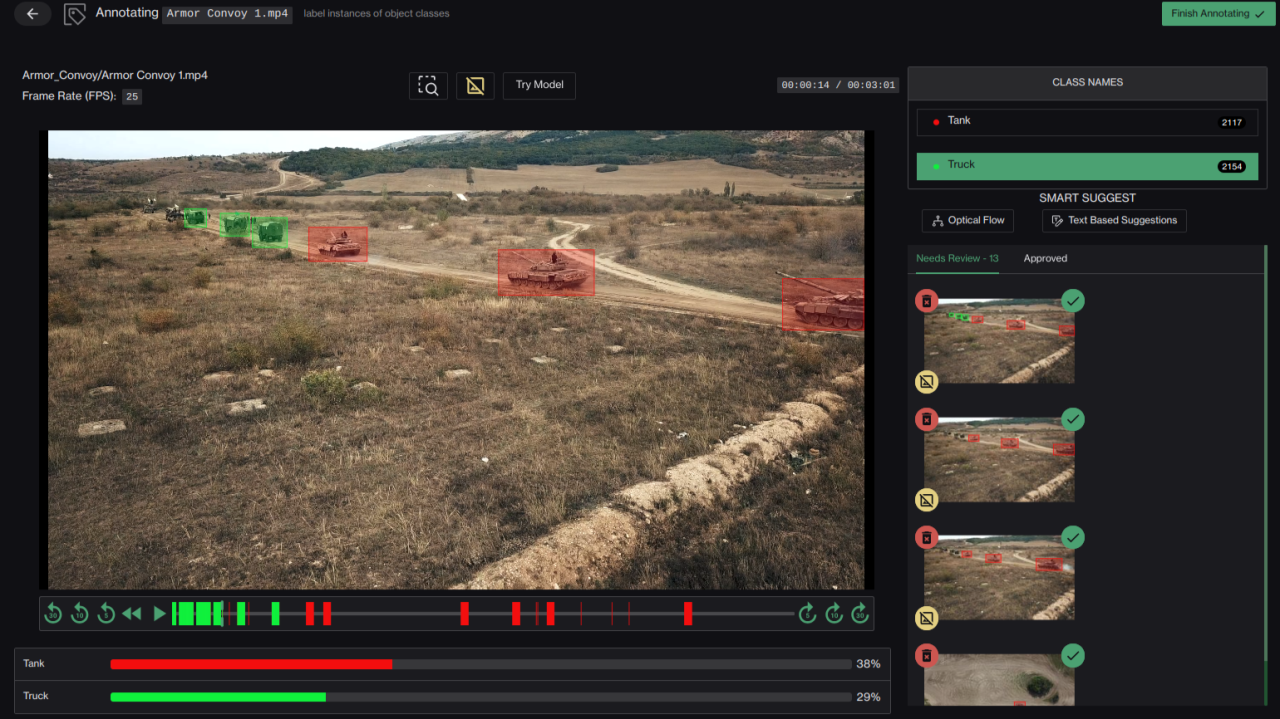
Task: Select the center tank bounding box
Action: pos(546,272)
